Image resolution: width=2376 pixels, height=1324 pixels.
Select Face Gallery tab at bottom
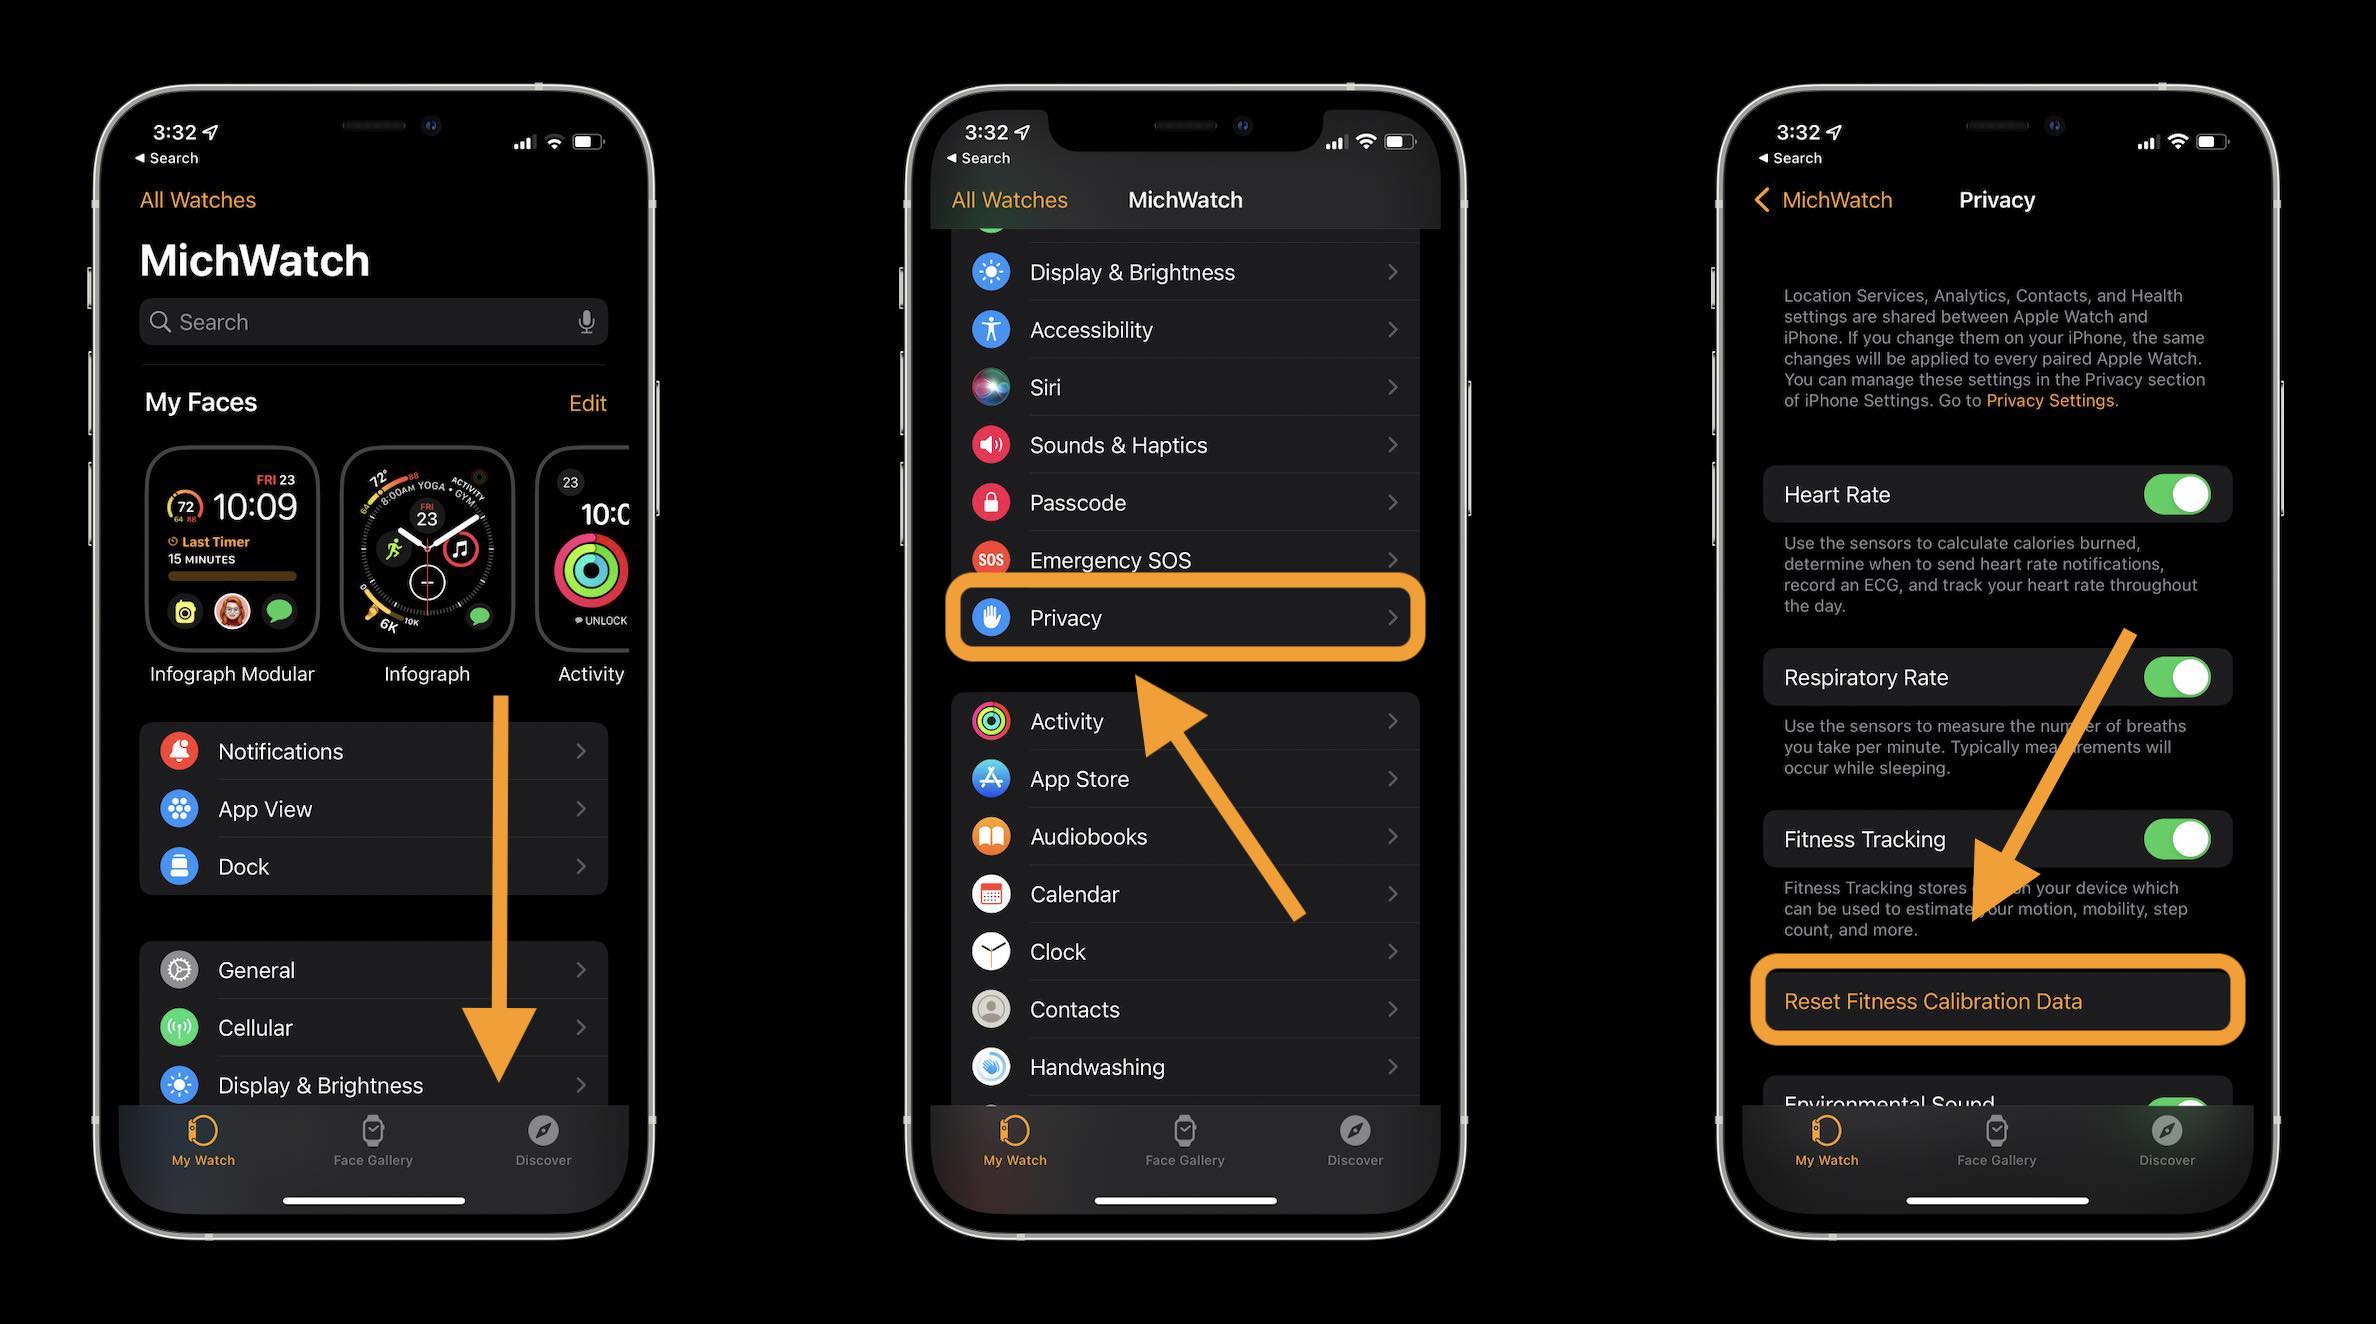372,1136
